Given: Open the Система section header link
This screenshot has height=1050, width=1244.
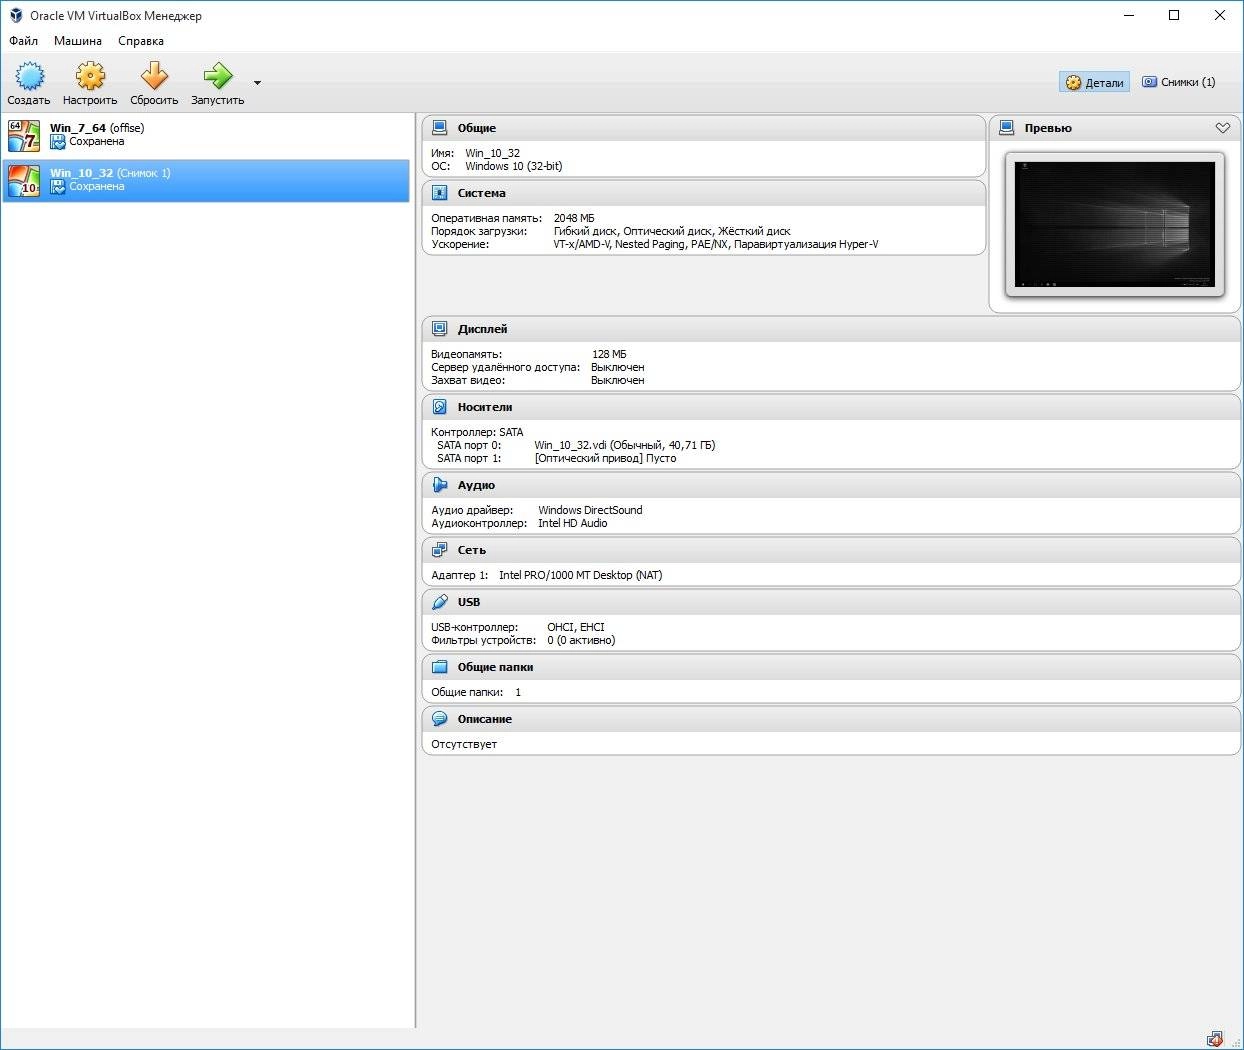Looking at the screenshot, I should pos(482,193).
